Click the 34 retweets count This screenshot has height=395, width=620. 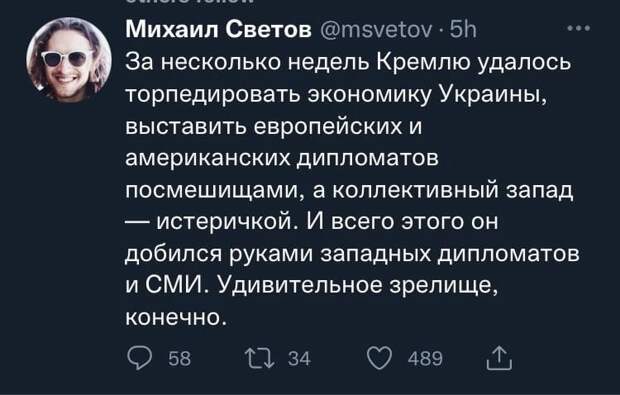299,359
